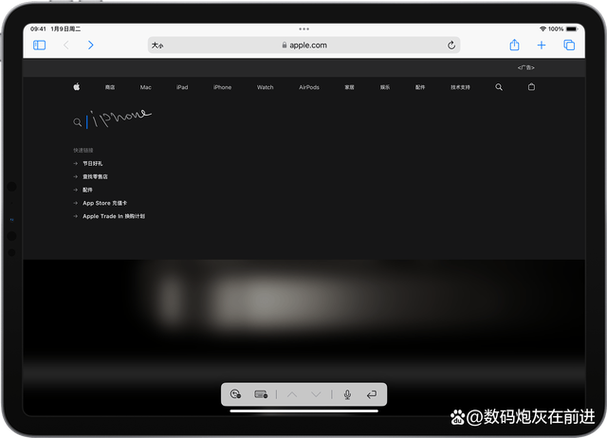607x438 pixels.
Task: Open the AirPods navigation item
Action: tap(309, 88)
